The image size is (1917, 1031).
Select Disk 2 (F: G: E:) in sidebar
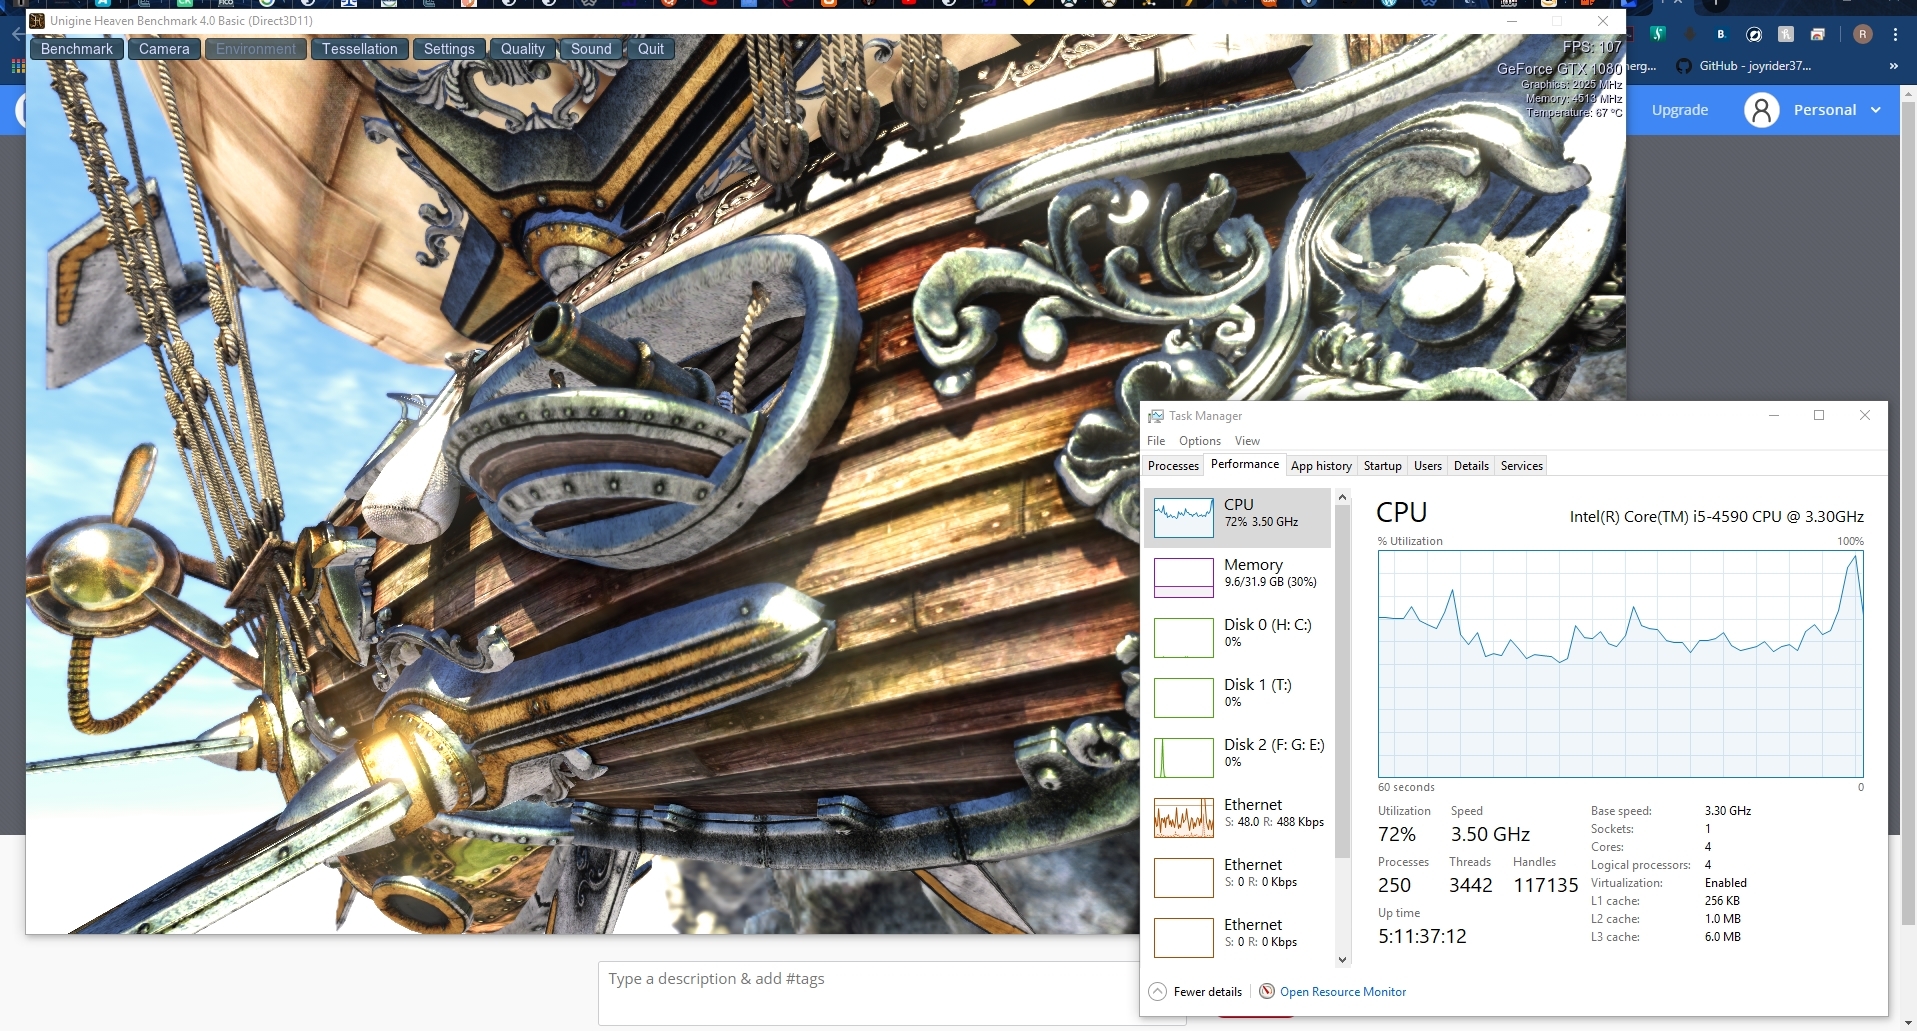click(1238, 757)
